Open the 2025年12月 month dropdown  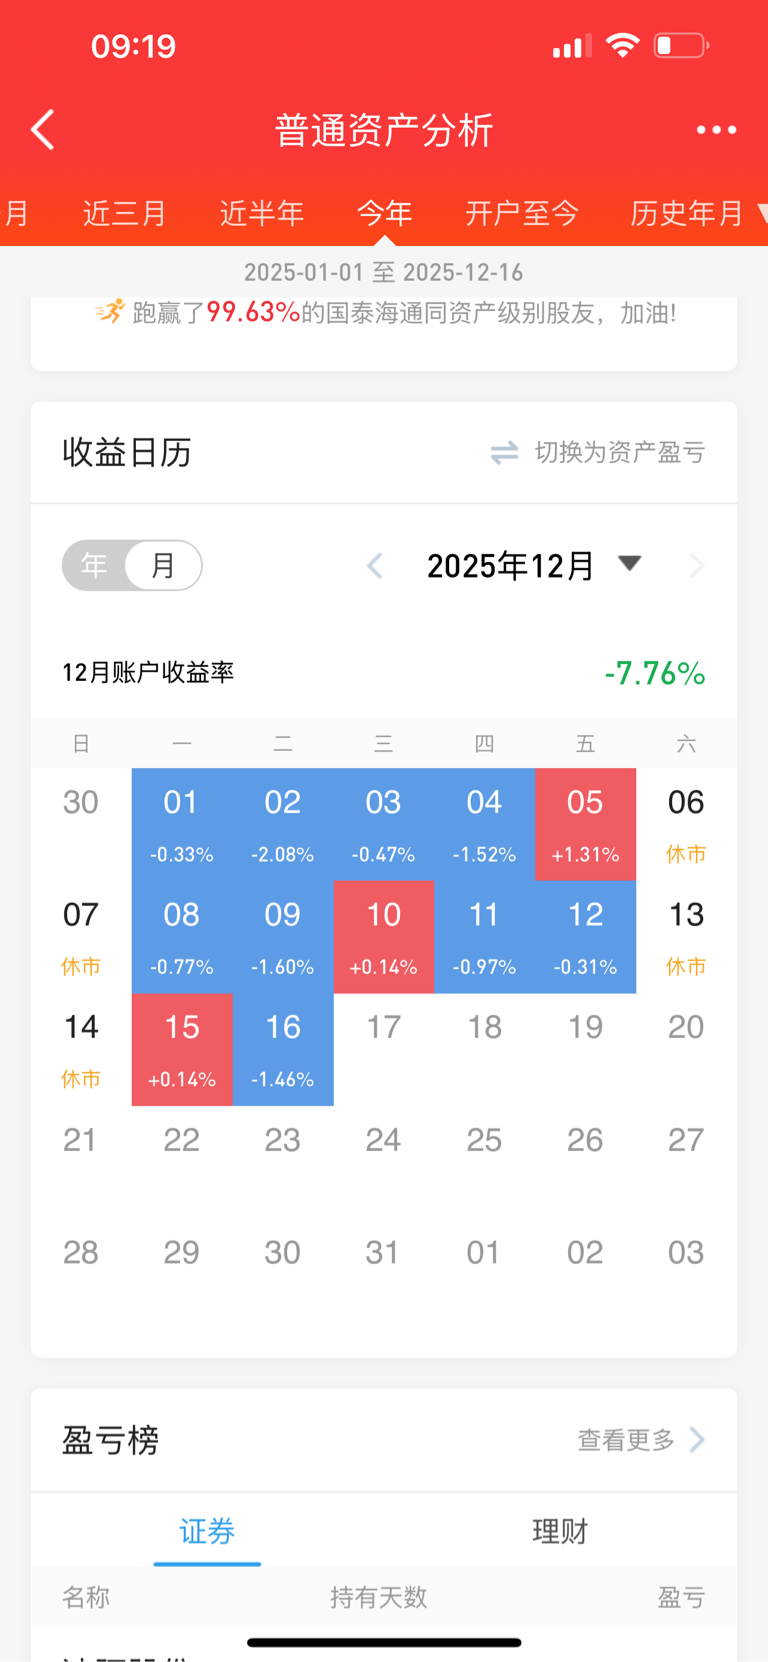coord(630,564)
